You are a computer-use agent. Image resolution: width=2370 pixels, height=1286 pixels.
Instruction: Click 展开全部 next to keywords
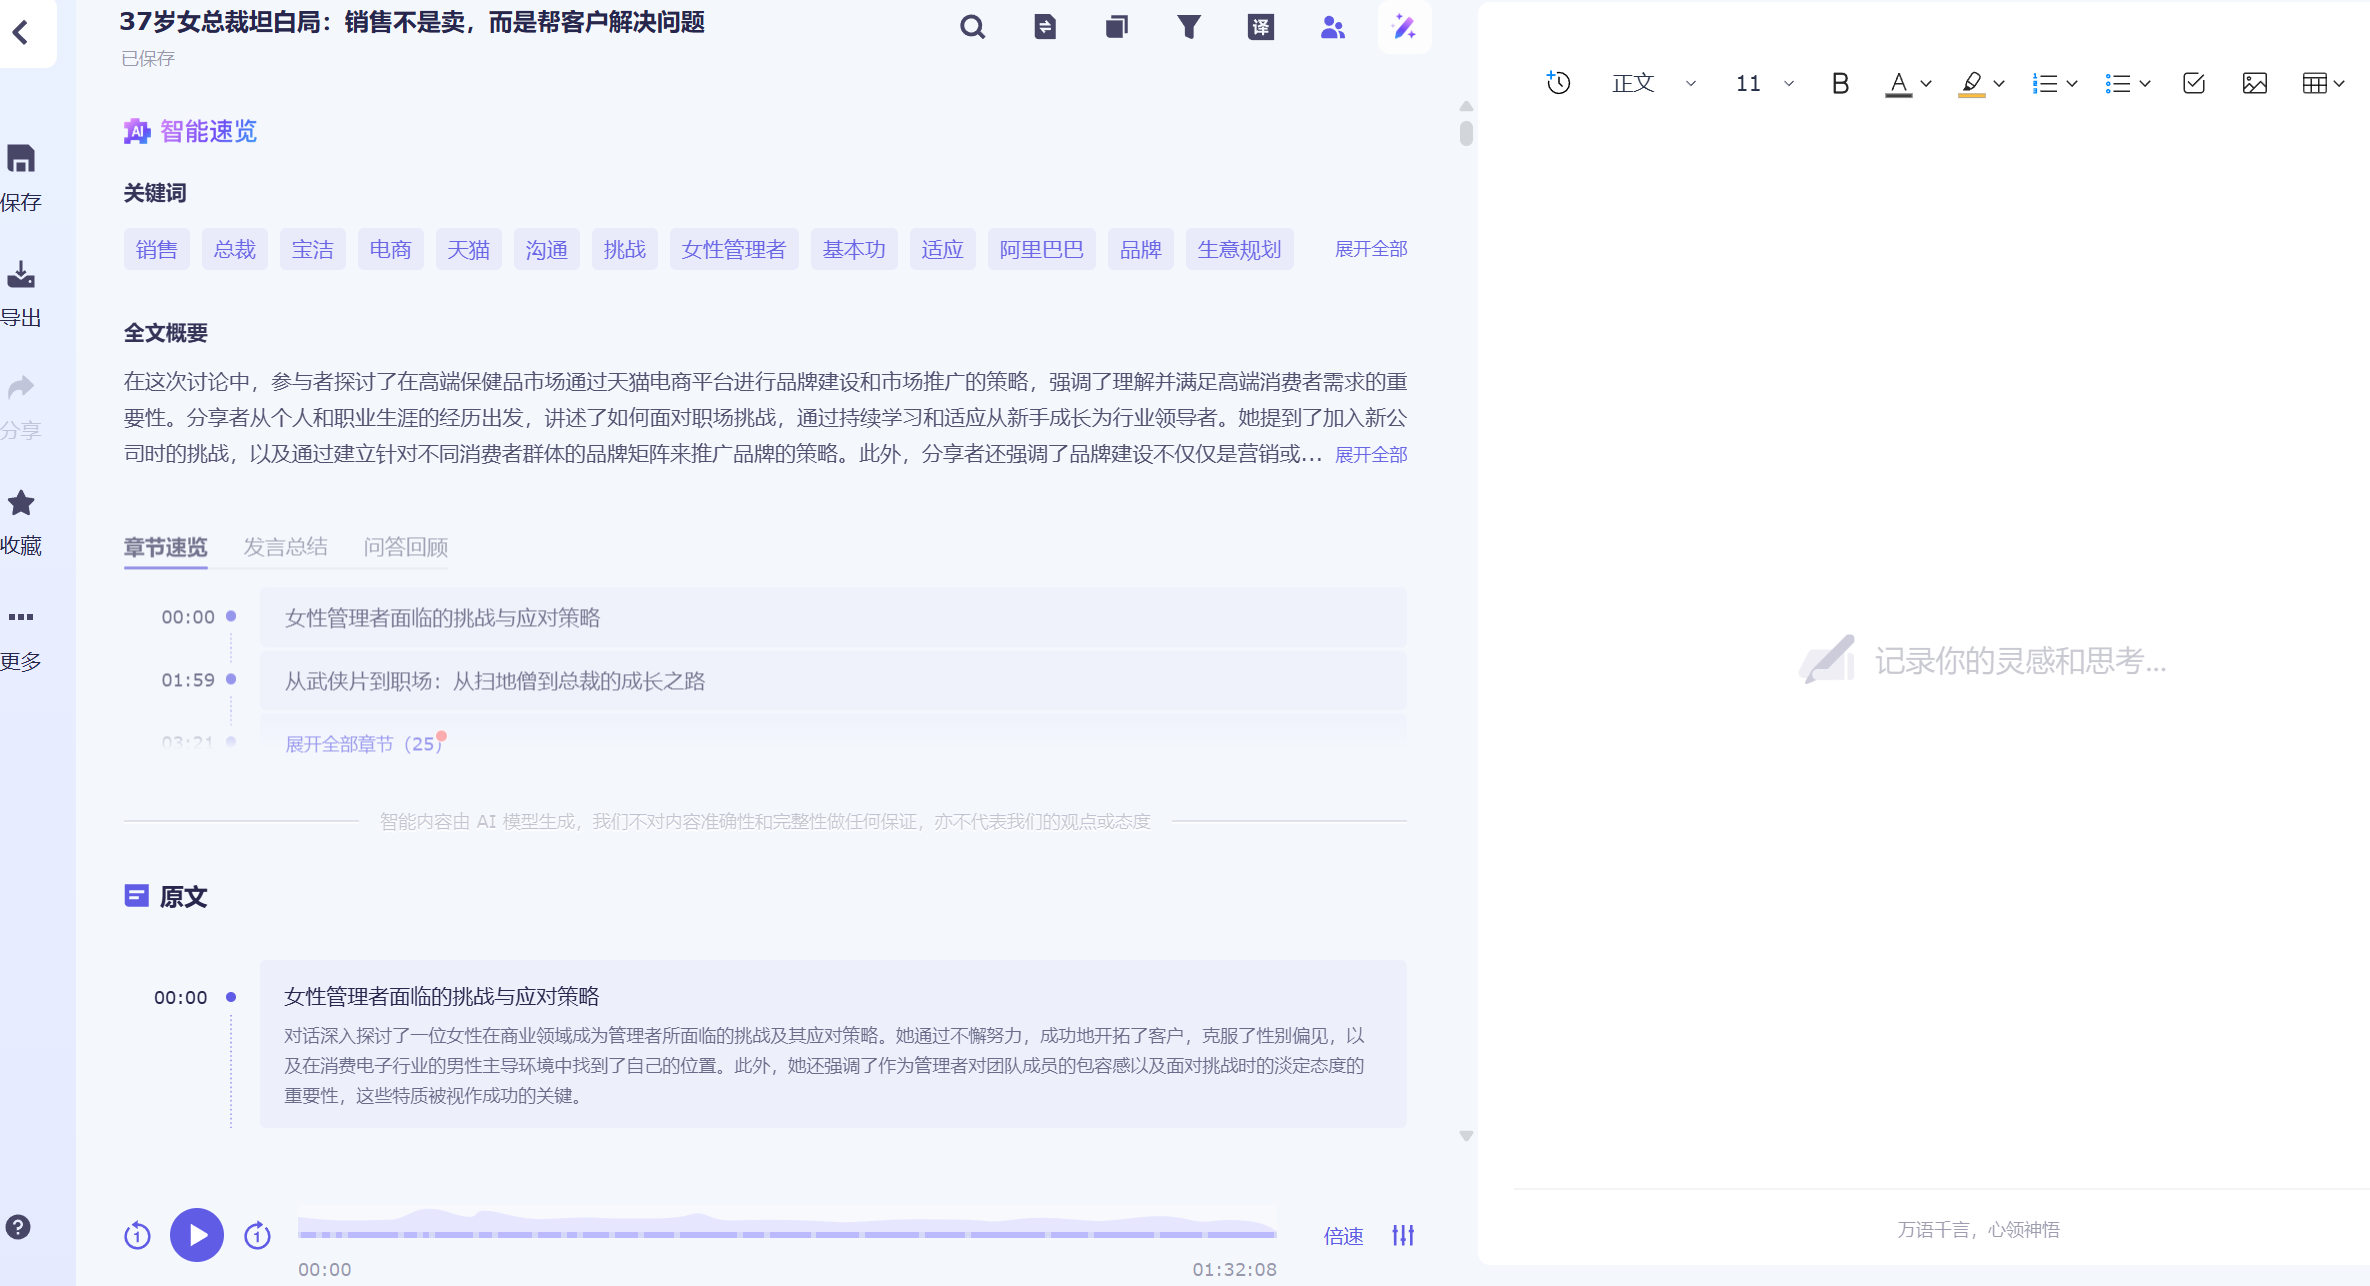(x=1370, y=249)
